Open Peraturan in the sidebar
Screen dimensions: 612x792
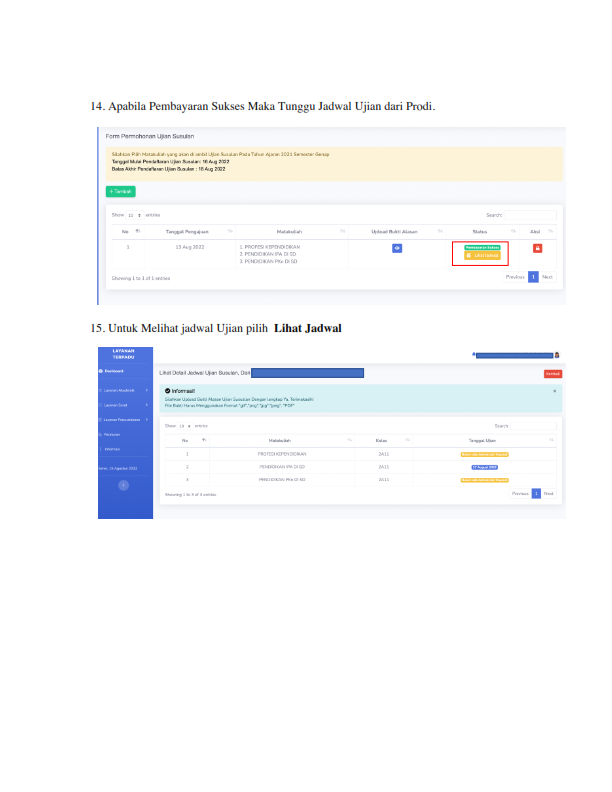110,434
